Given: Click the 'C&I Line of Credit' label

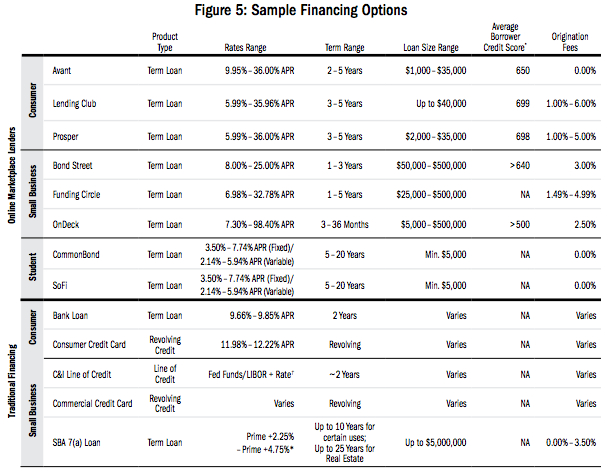Looking at the screenshot, I should tap(88, 373).
